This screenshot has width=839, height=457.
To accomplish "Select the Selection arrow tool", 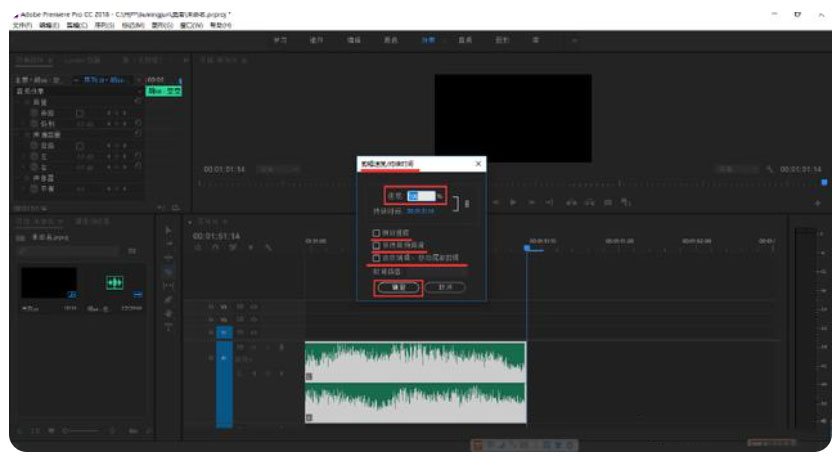I will (167, 229).
